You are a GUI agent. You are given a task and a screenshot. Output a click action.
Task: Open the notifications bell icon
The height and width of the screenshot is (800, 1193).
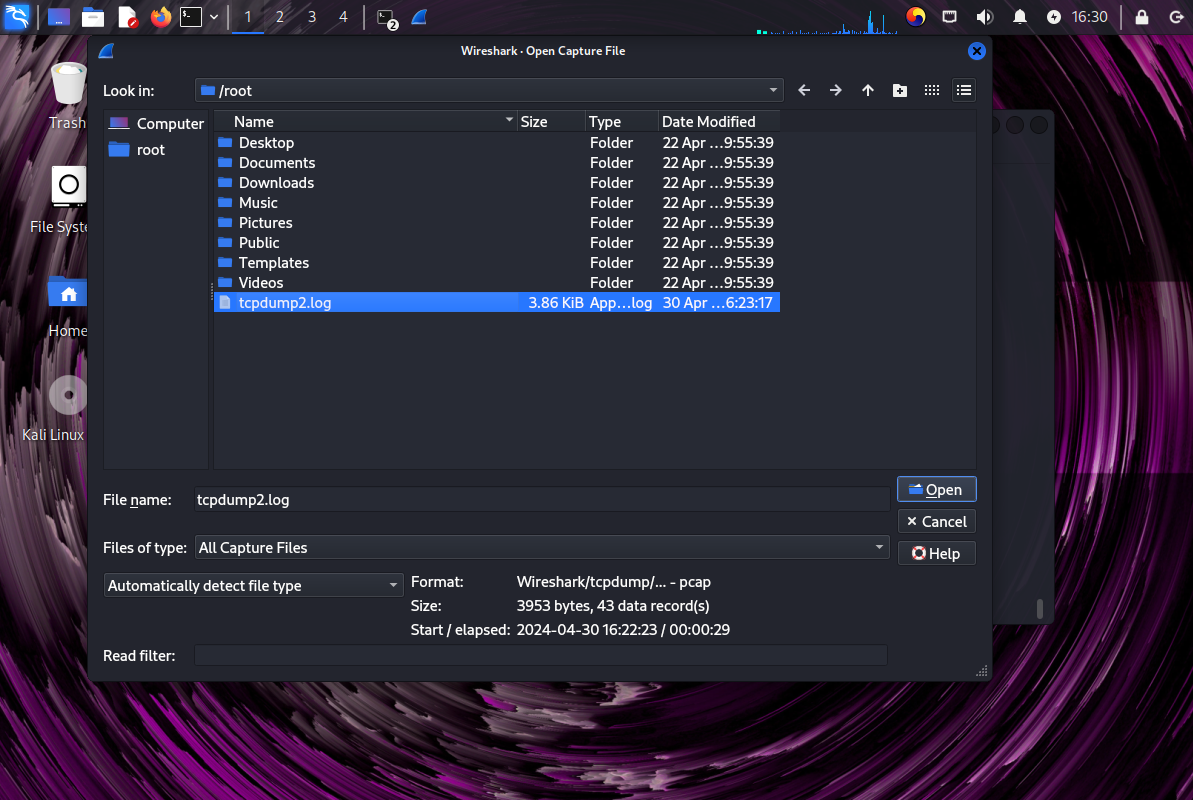pyautogui.click(x=1020, y=17)
